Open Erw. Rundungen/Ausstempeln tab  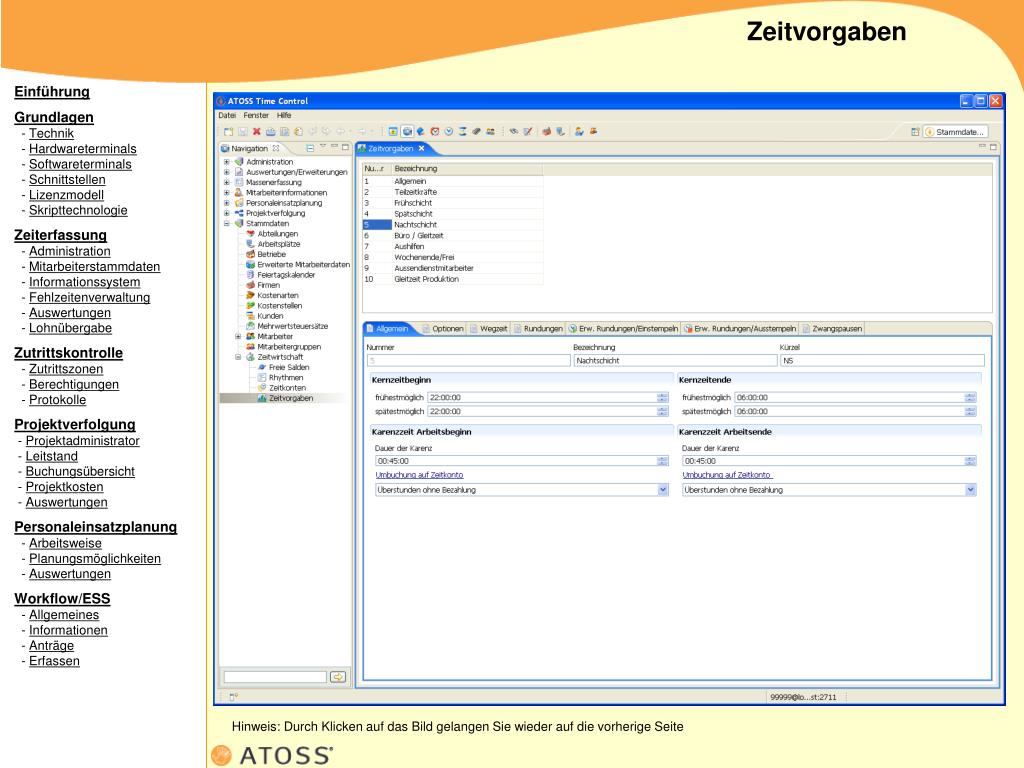(x=740, y=328)
